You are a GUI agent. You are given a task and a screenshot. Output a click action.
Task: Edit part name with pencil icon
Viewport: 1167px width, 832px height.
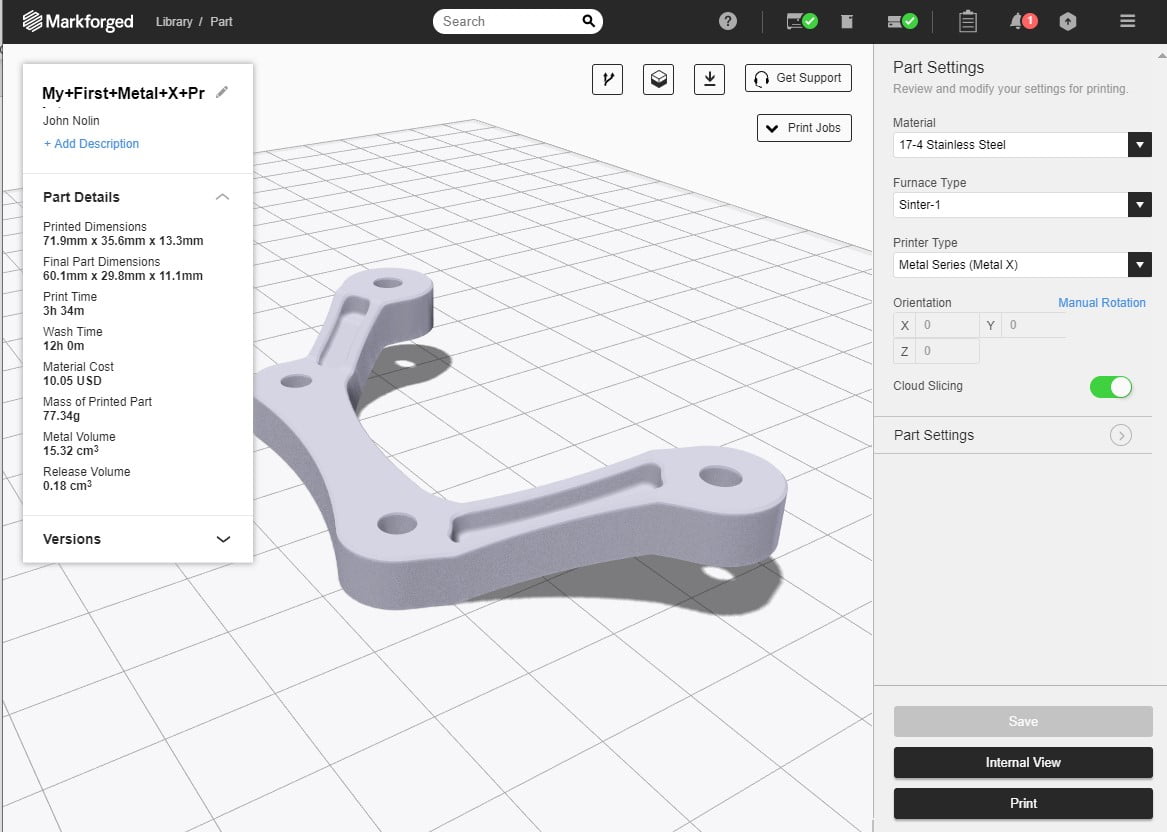point(222,92)
